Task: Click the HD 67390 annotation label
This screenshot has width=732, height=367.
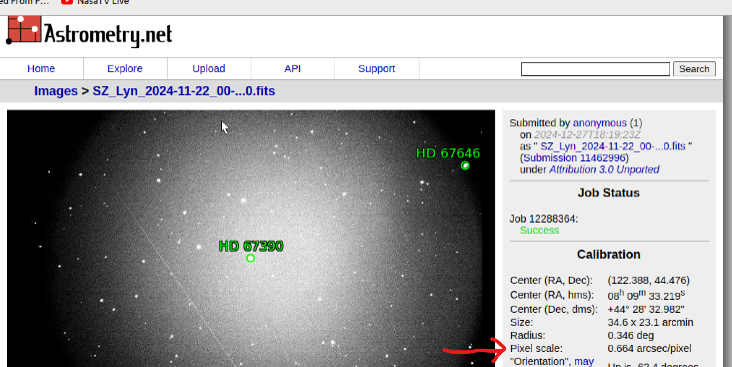Action: point(251,246)
